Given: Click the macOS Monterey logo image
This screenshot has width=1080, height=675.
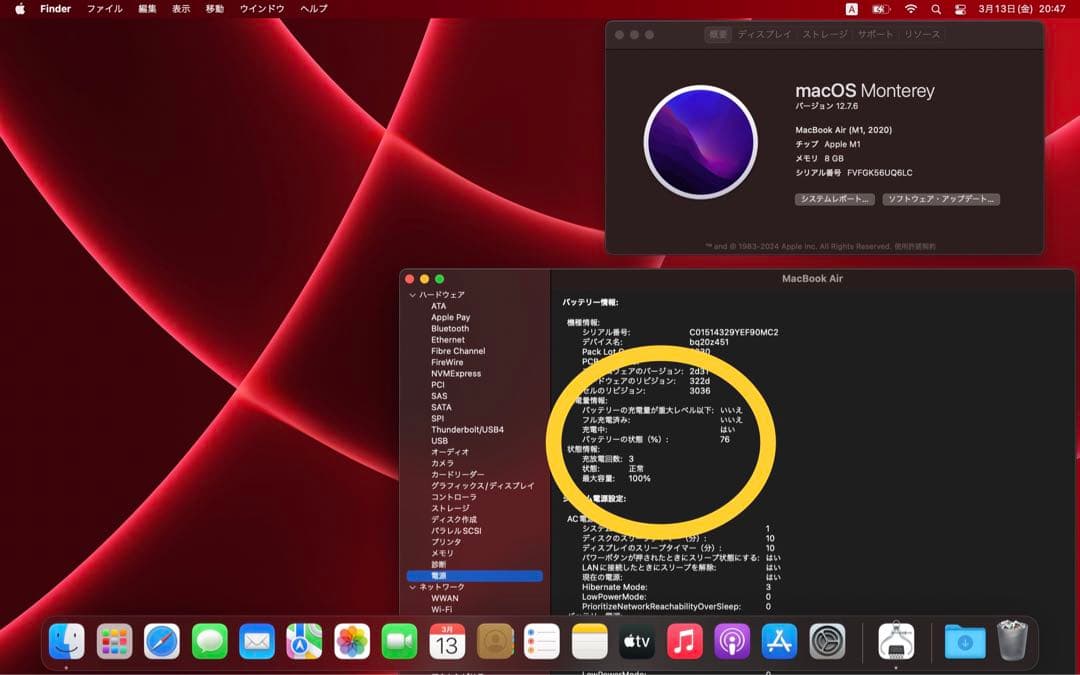Looking at the screenshot, I should click(700, 142).
